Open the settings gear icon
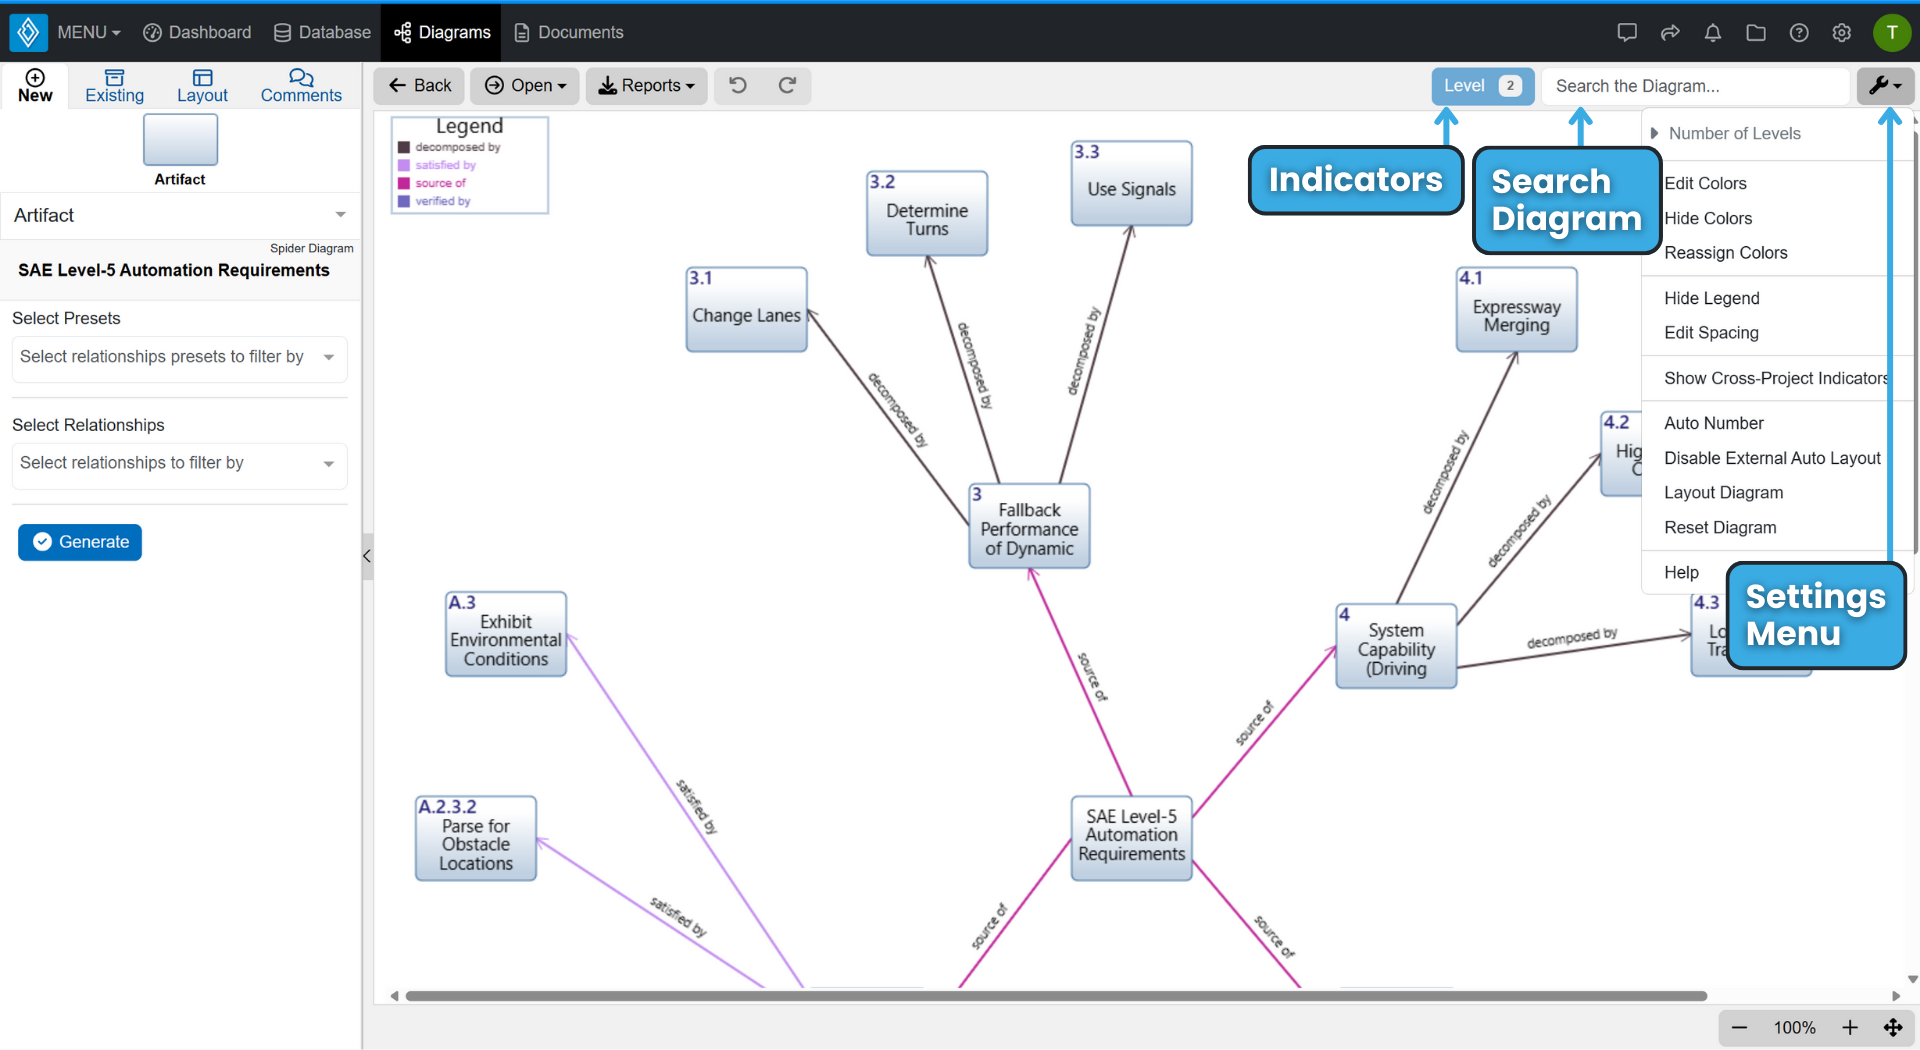 click(x=1842, y=32)
